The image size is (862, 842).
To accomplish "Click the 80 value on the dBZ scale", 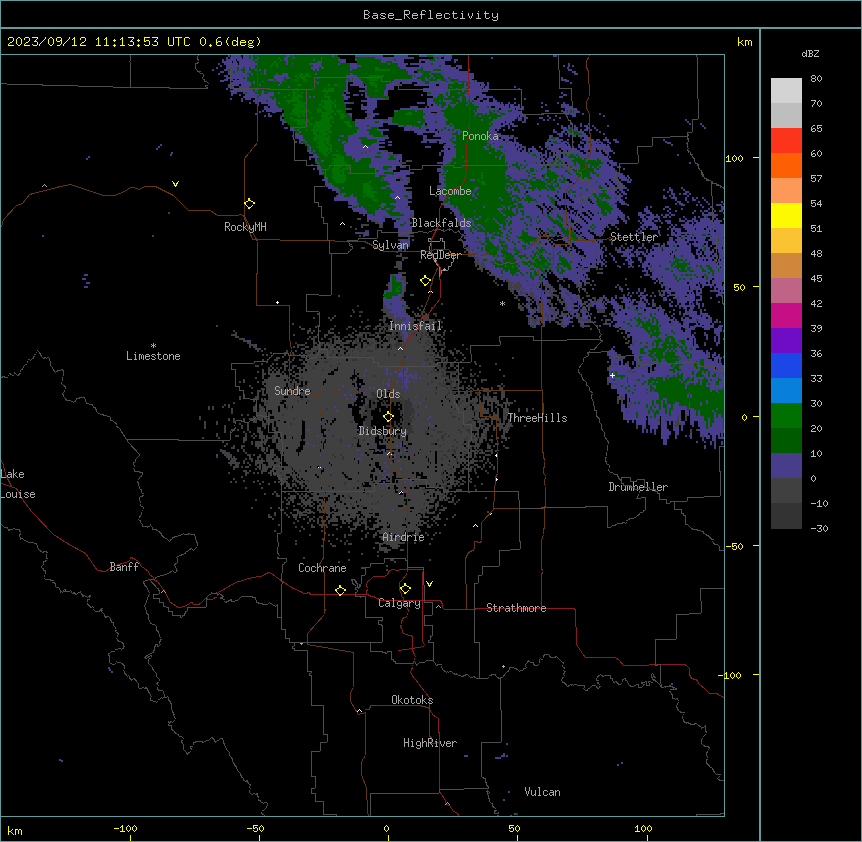I will click(x=816, y=79).
